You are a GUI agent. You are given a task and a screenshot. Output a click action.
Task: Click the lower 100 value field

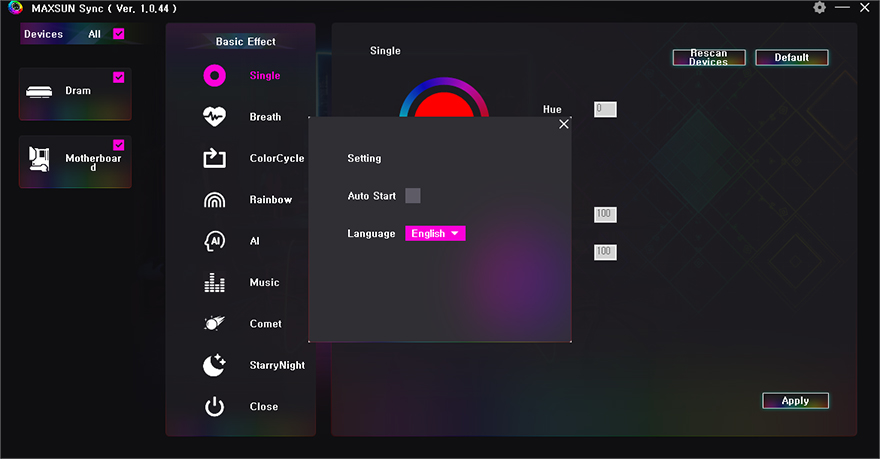605,252
